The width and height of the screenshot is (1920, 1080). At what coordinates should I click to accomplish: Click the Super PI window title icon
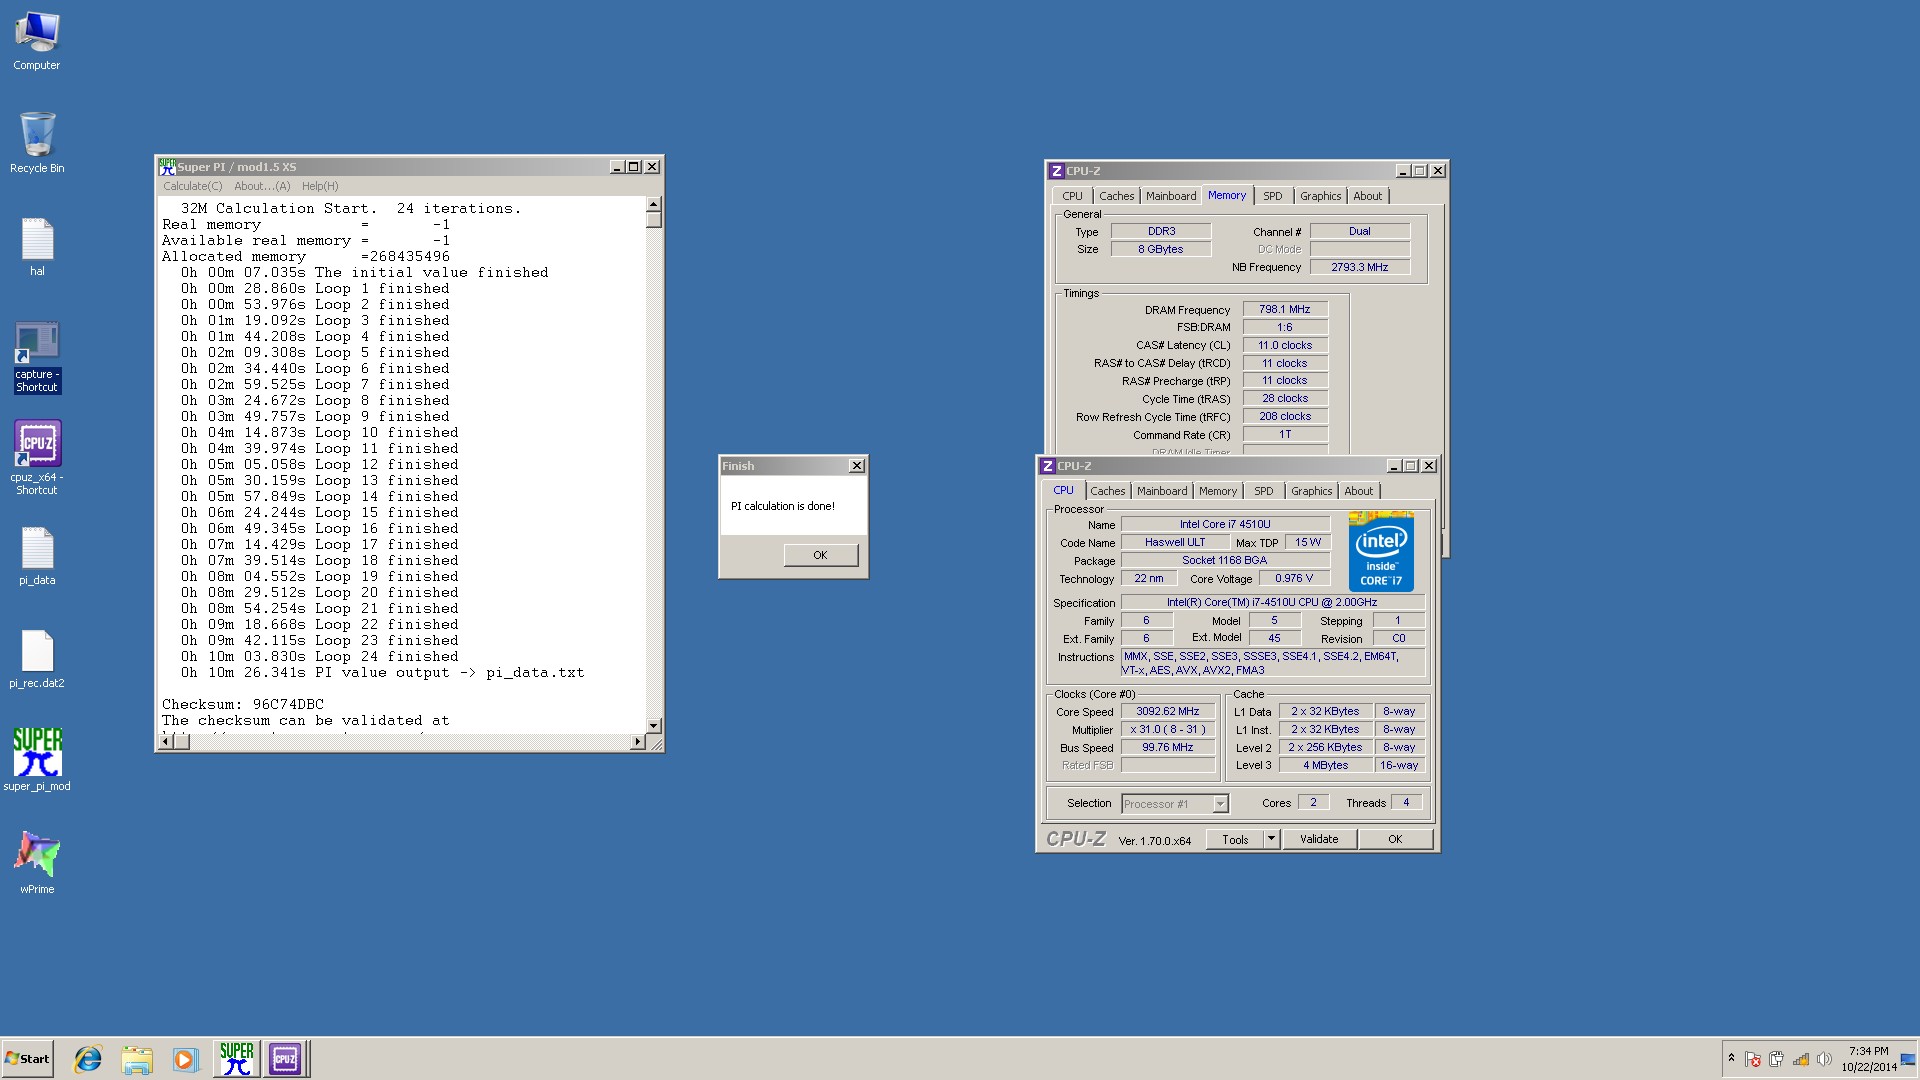click(167, 167)
